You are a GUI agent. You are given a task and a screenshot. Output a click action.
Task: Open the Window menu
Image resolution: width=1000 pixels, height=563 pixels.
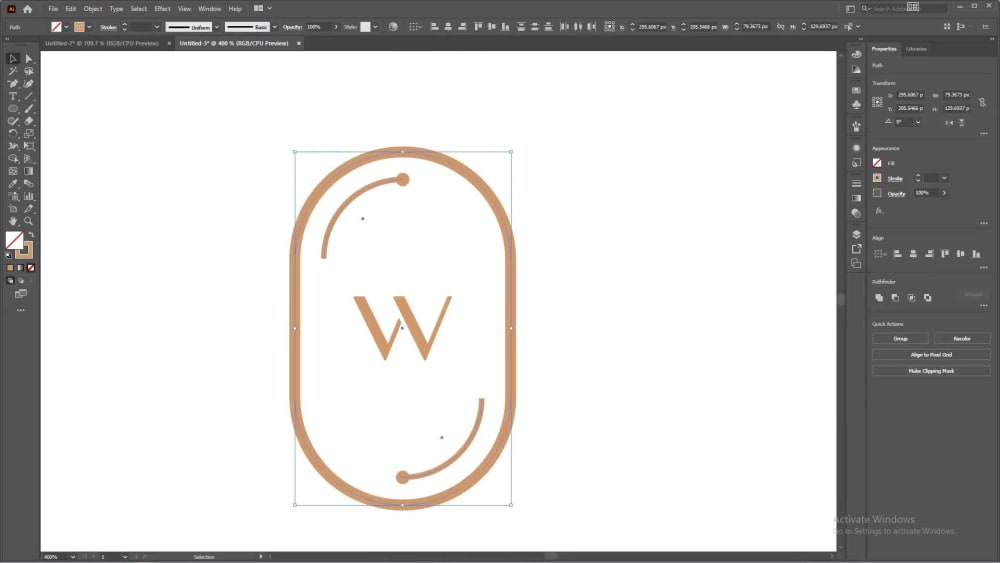tap(209, 9)
